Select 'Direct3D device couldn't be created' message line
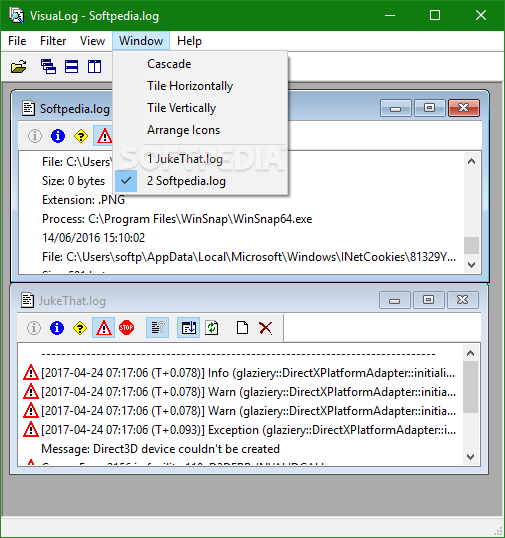Viewport: 505px width, 538px height. [160, 449]
